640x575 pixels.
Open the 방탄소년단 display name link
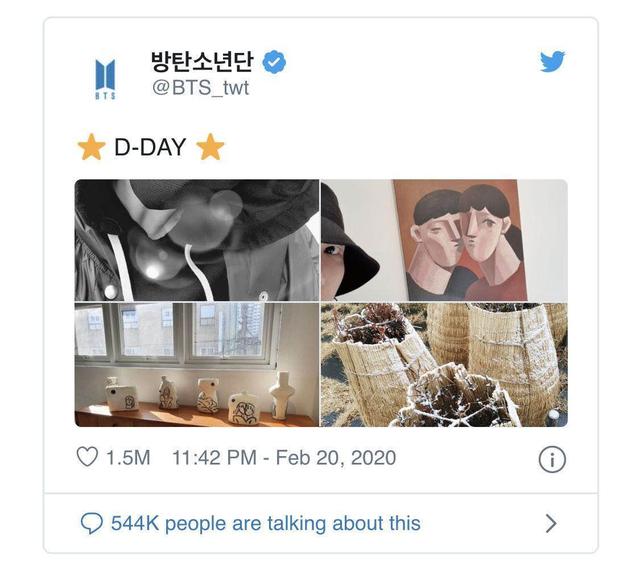(203, 62)
